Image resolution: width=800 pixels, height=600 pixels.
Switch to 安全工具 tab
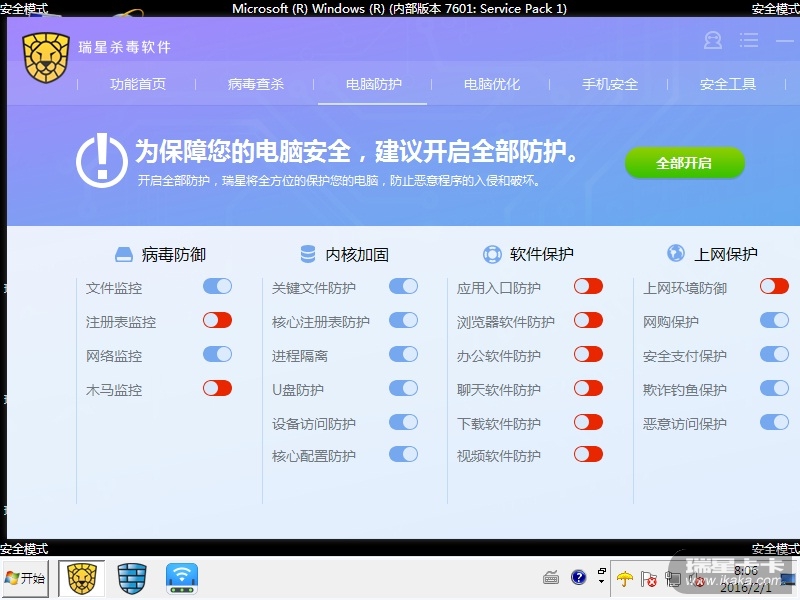(728, 84)
